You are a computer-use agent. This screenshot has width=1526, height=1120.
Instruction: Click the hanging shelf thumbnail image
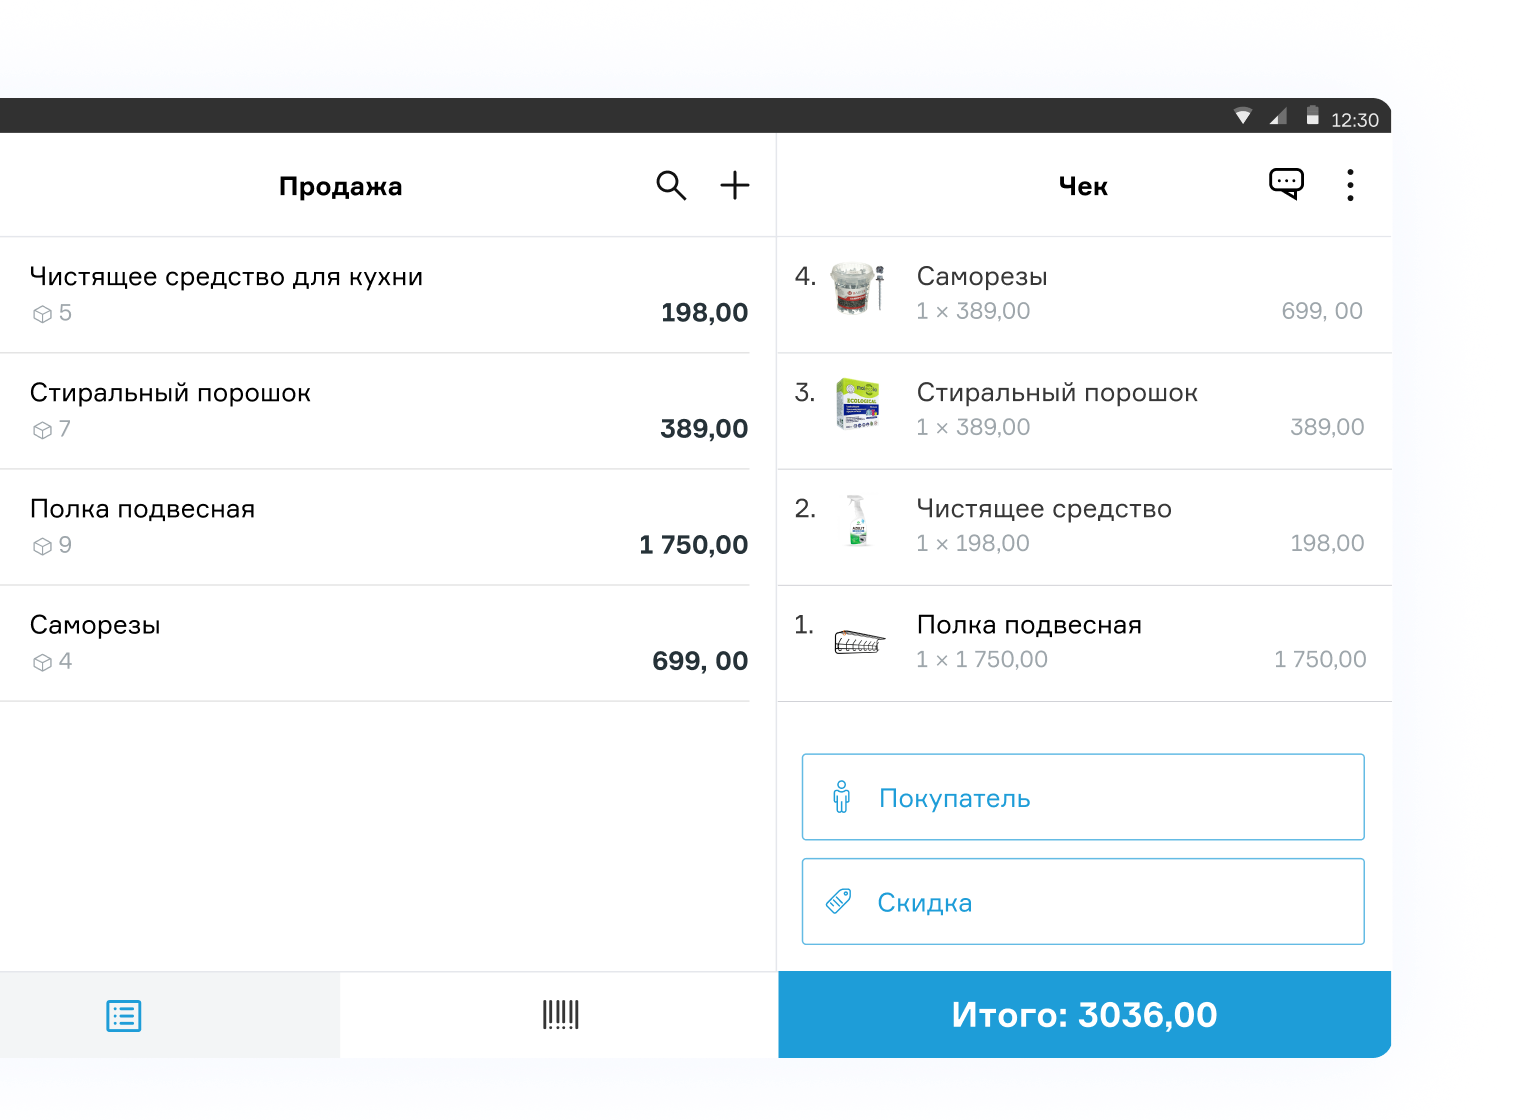pos(858,642)
